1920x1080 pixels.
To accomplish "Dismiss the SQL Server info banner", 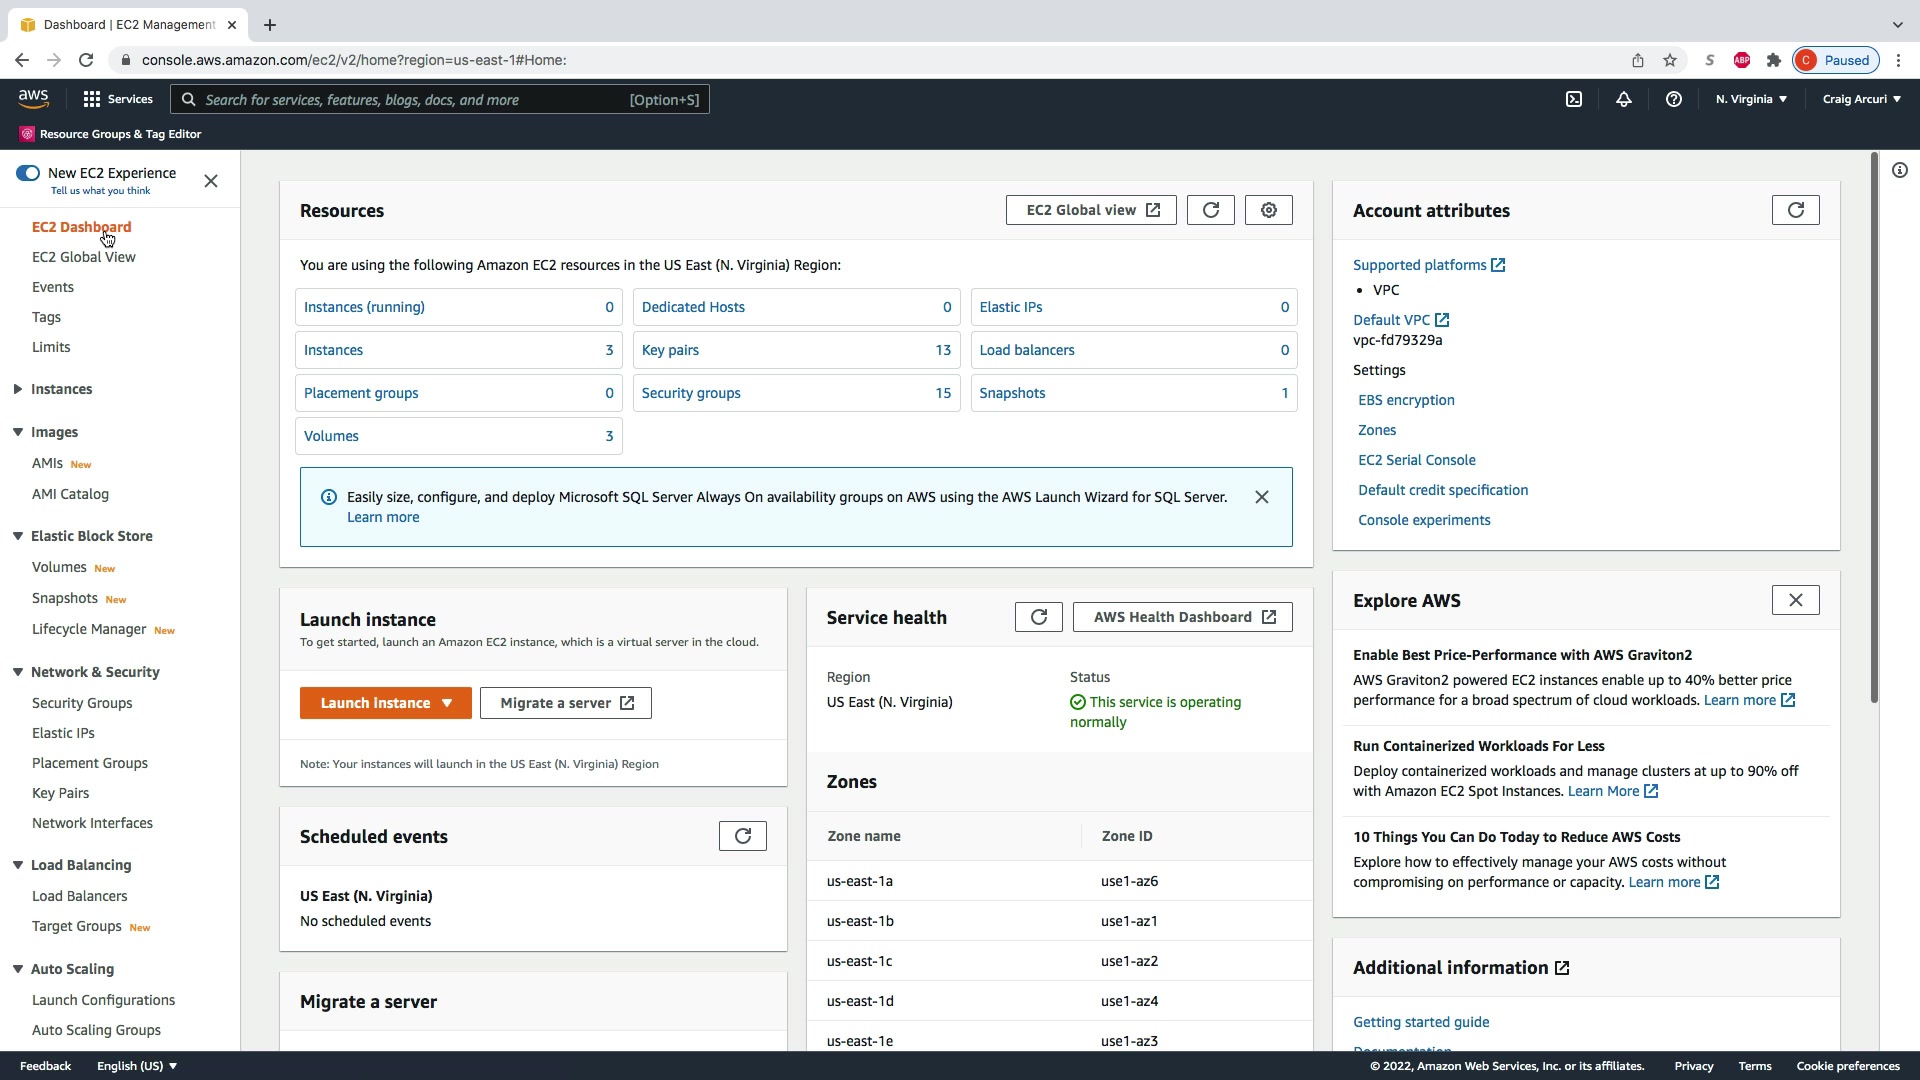I will [x=1261, y=497].
